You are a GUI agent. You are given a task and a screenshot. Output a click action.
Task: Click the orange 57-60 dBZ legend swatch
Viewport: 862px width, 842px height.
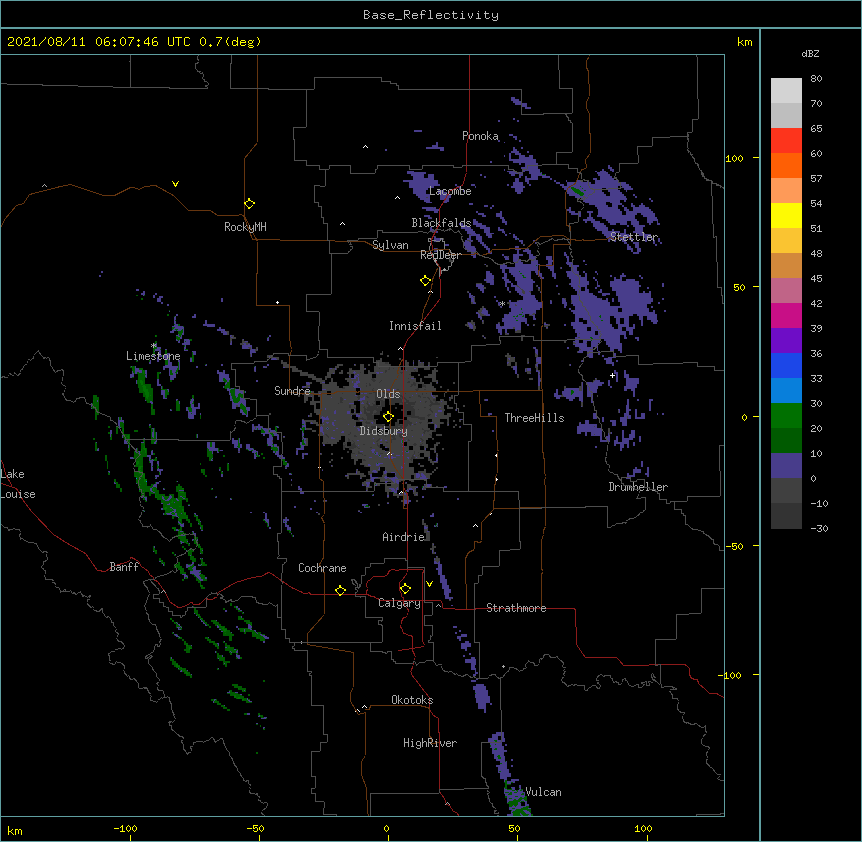tap(786, 165)
